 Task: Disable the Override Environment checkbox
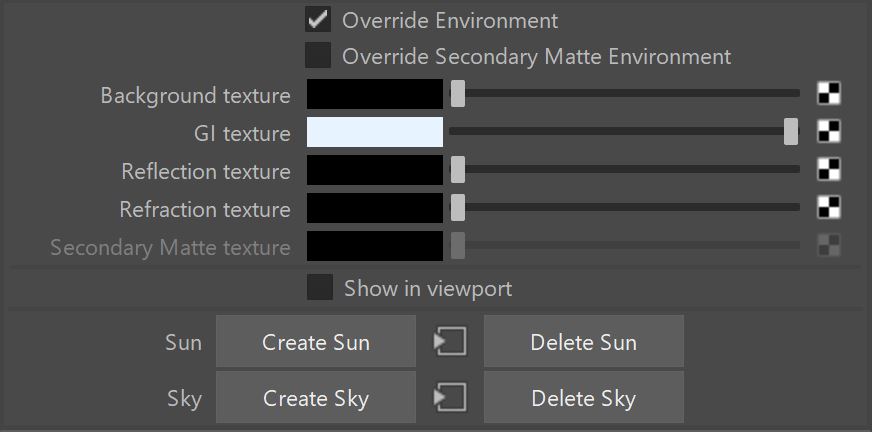(318, 19)
